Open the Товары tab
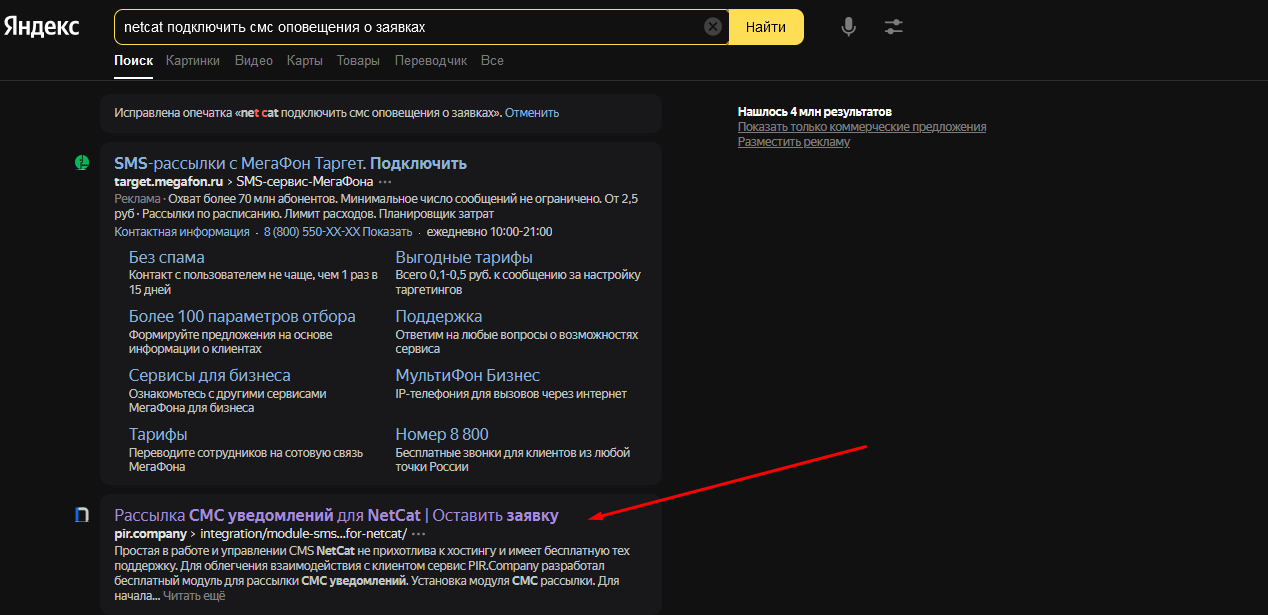1268x615 pixels. tap(358, 61)
